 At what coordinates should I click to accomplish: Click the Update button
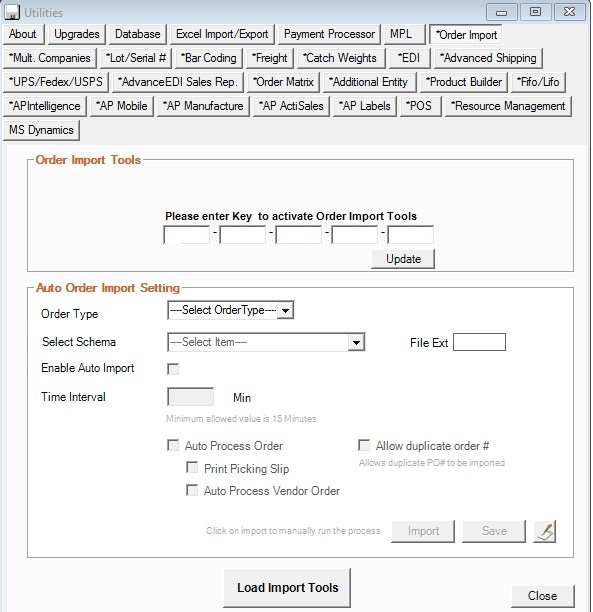pyautogui.click(x=403, y=259)
